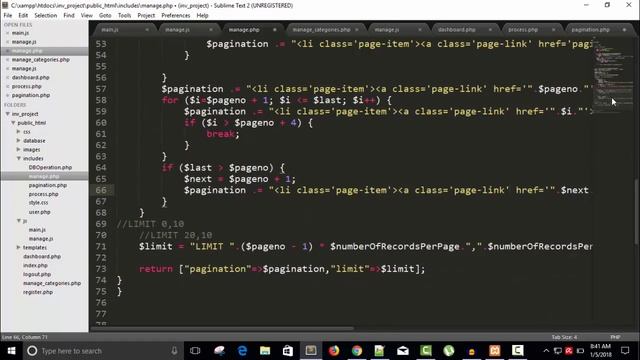Switch to the dashboard.php tab
This screenshot has height=360, width=640.
click(x=456, y=30)
